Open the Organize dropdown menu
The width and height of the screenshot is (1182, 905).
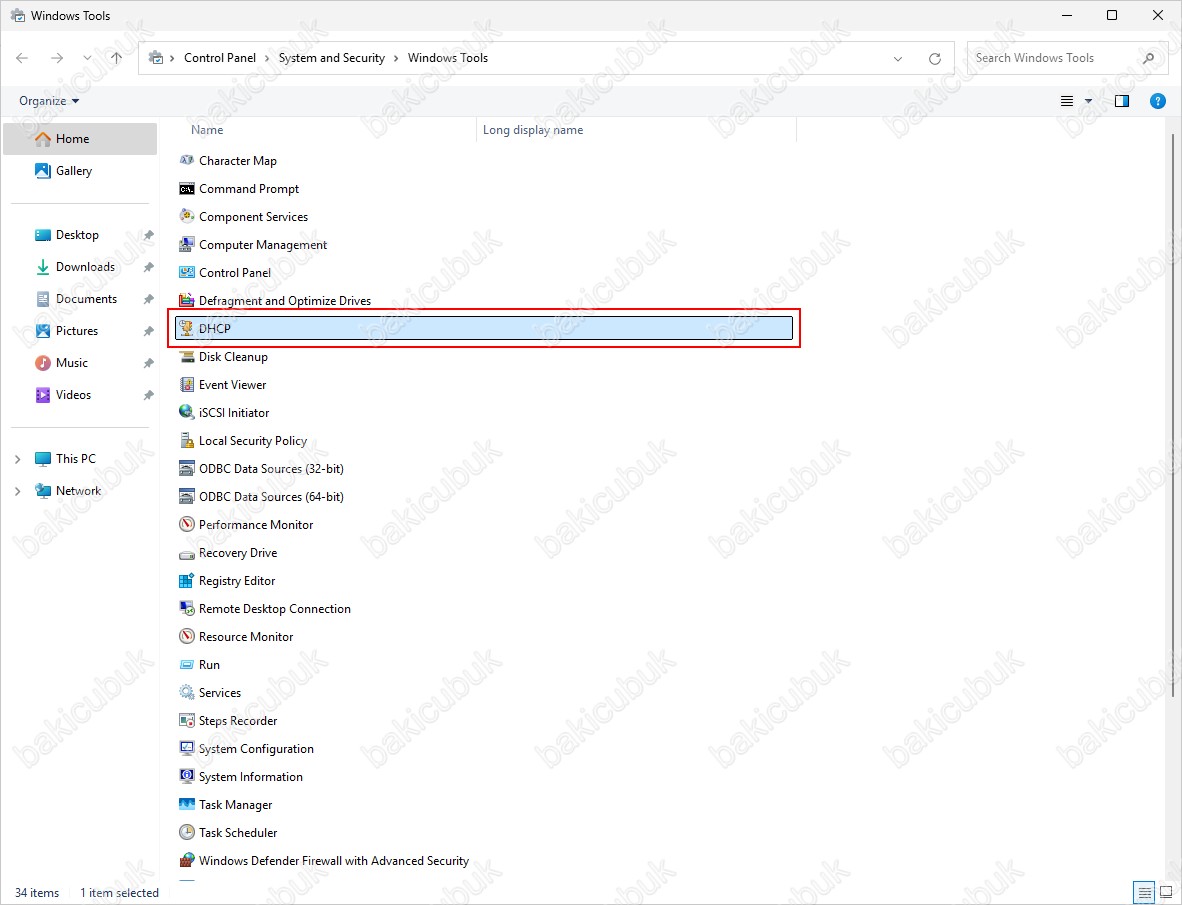(49, 101)
